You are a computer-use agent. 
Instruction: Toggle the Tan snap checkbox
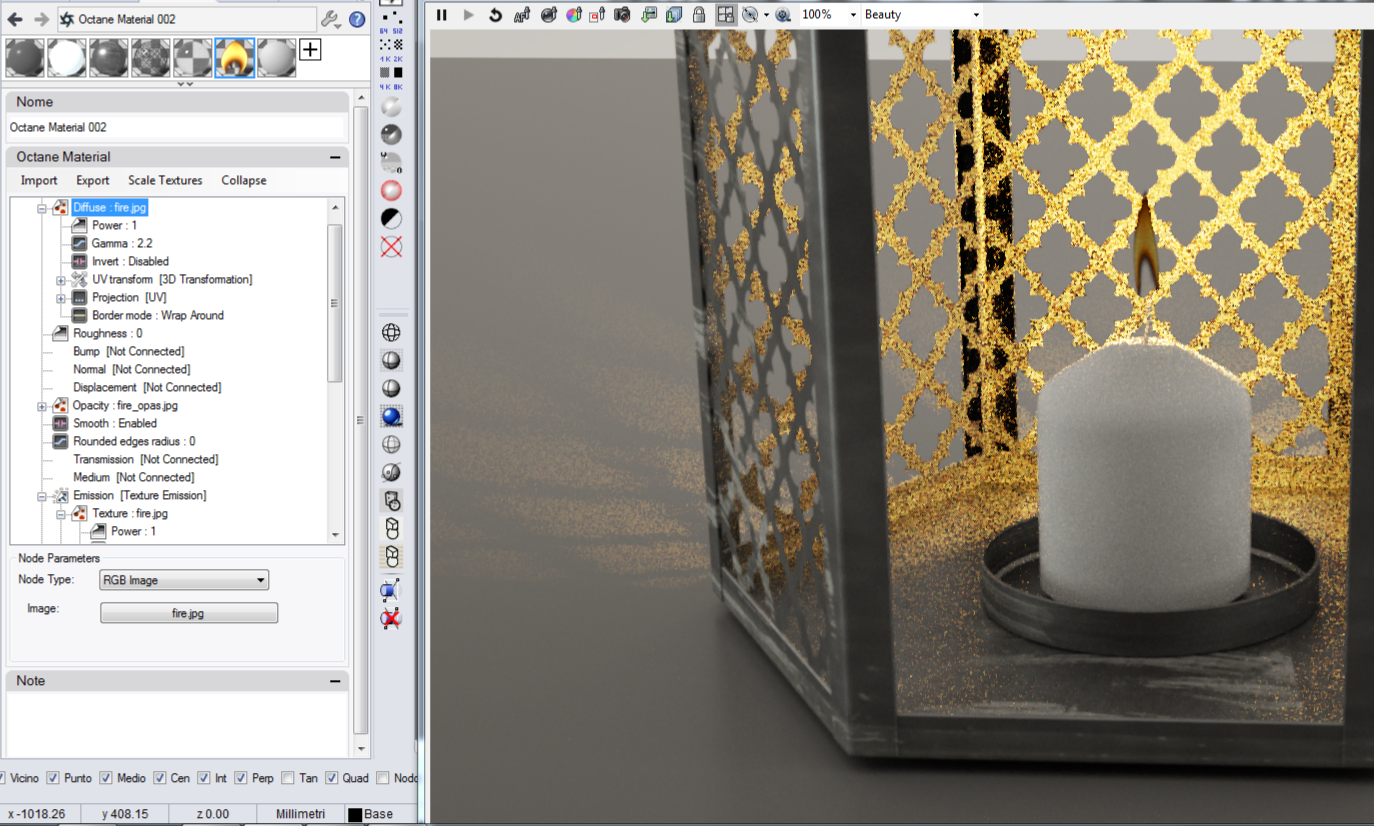point(288,778)
